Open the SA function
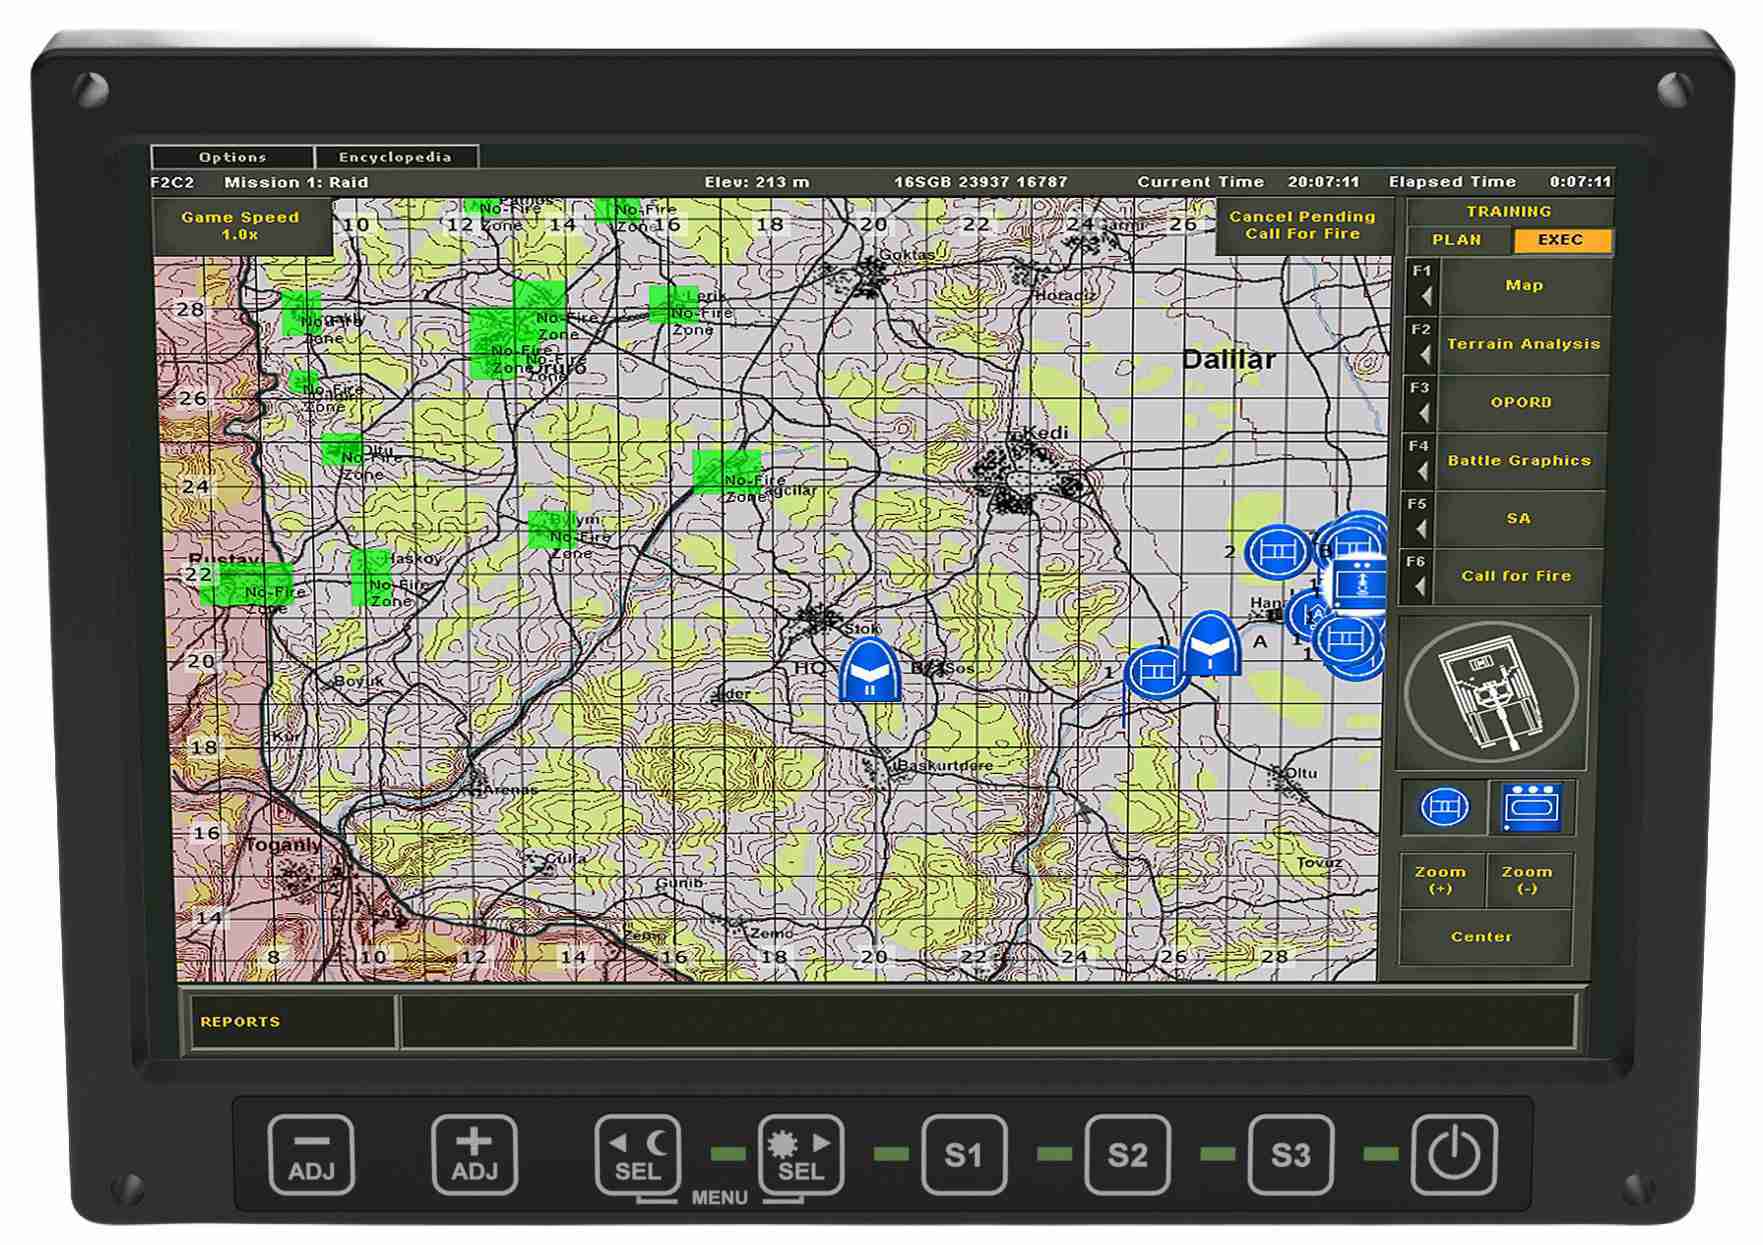The height and width of the screenshot is (1245, 1763). 1519,519
